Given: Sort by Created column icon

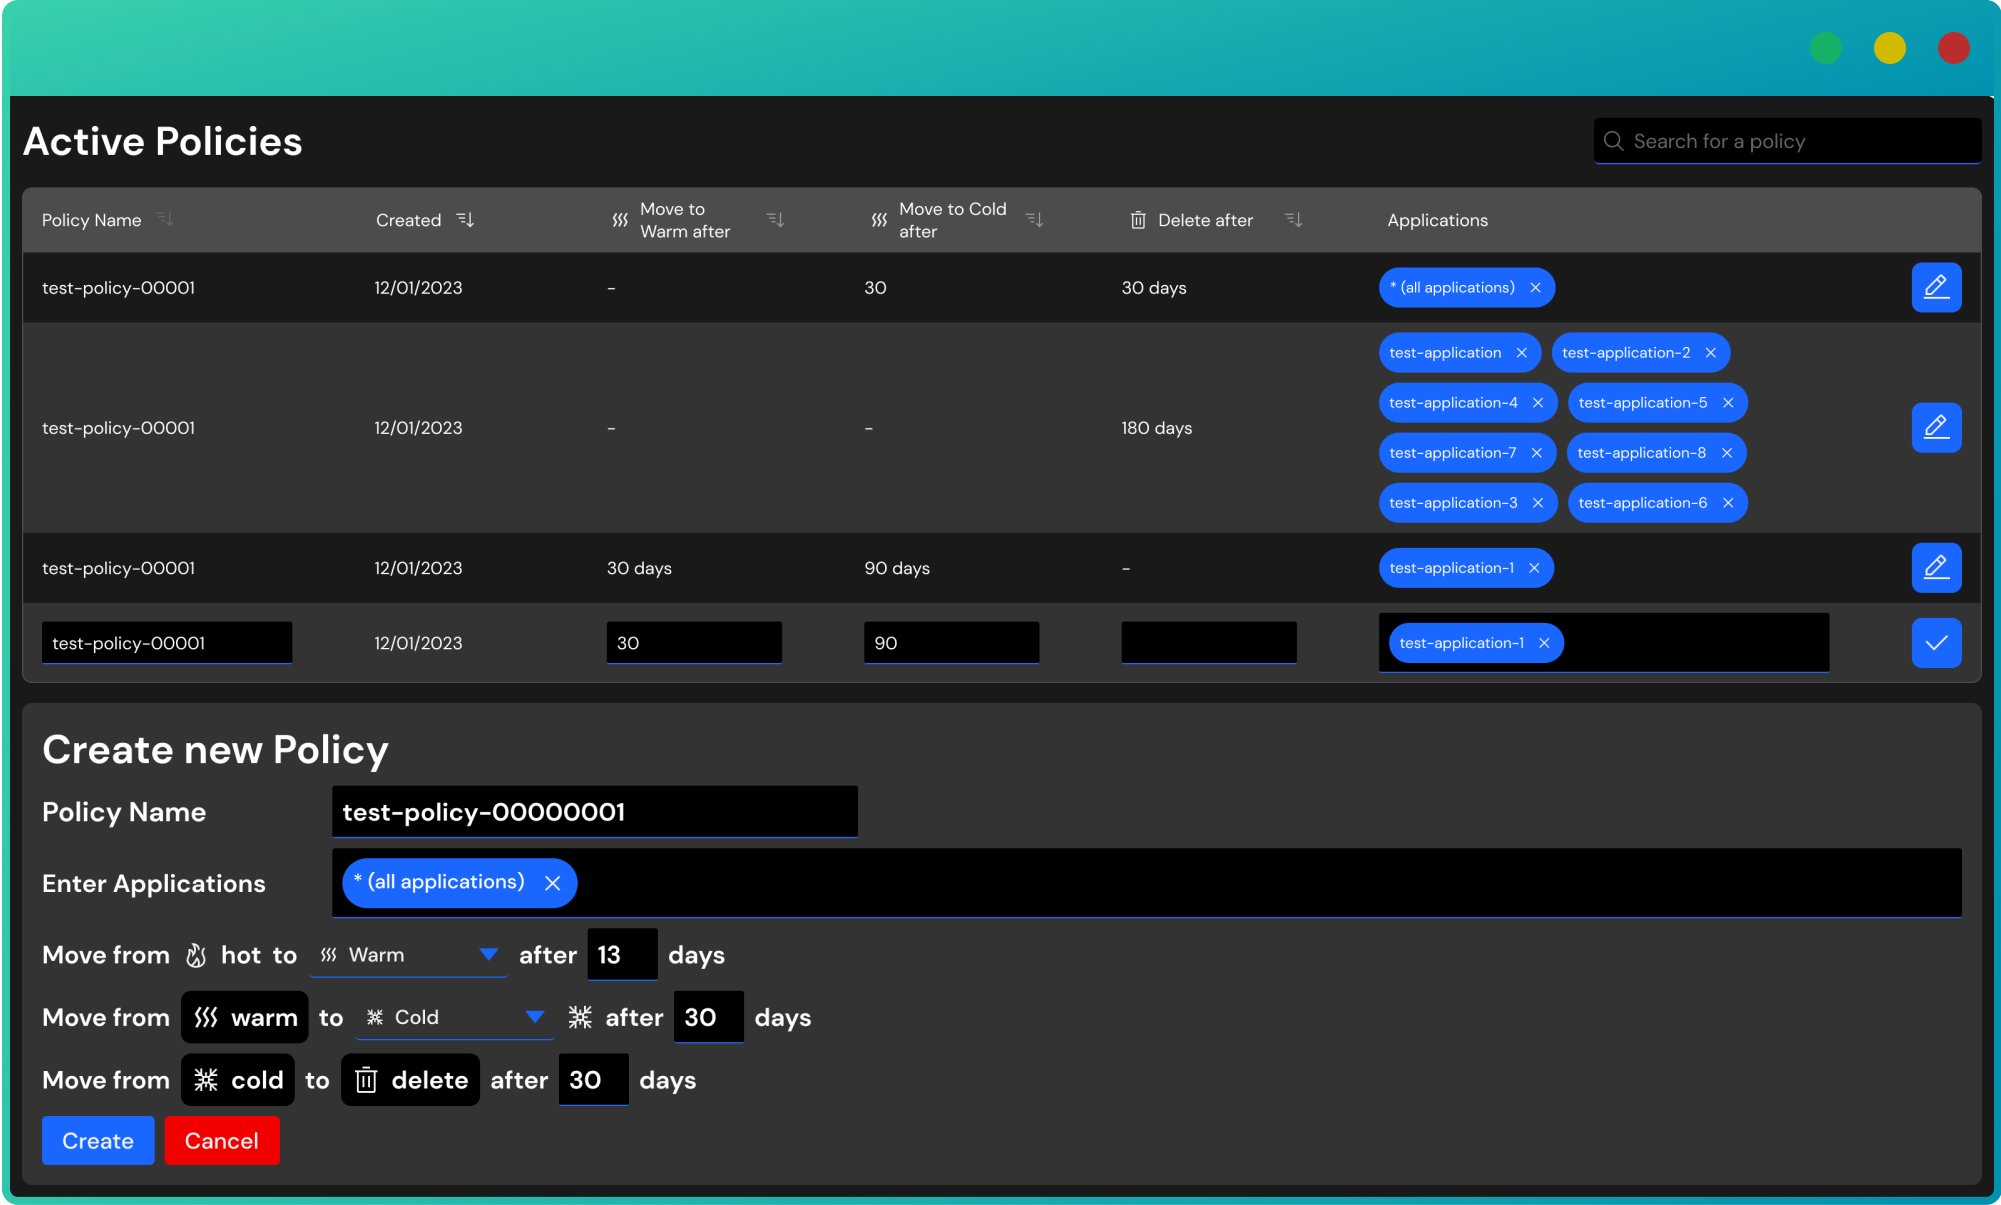Looking at the screenshot, I should 465,219.
